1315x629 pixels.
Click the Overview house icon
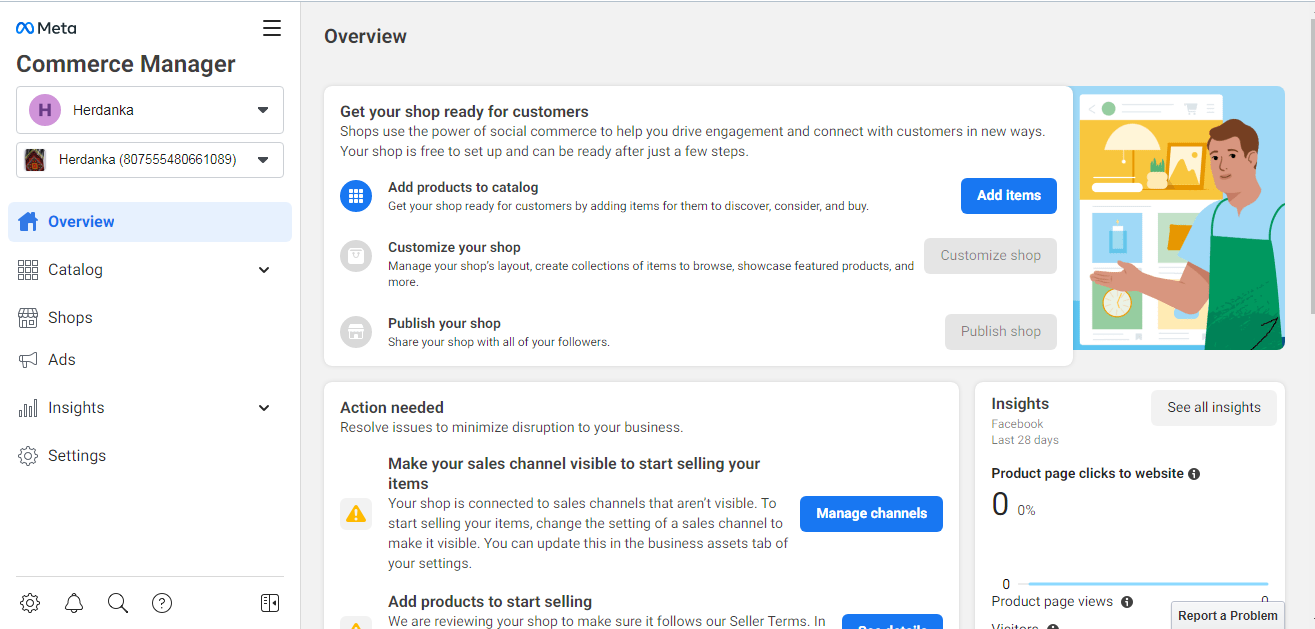click(x=29, y=222)
